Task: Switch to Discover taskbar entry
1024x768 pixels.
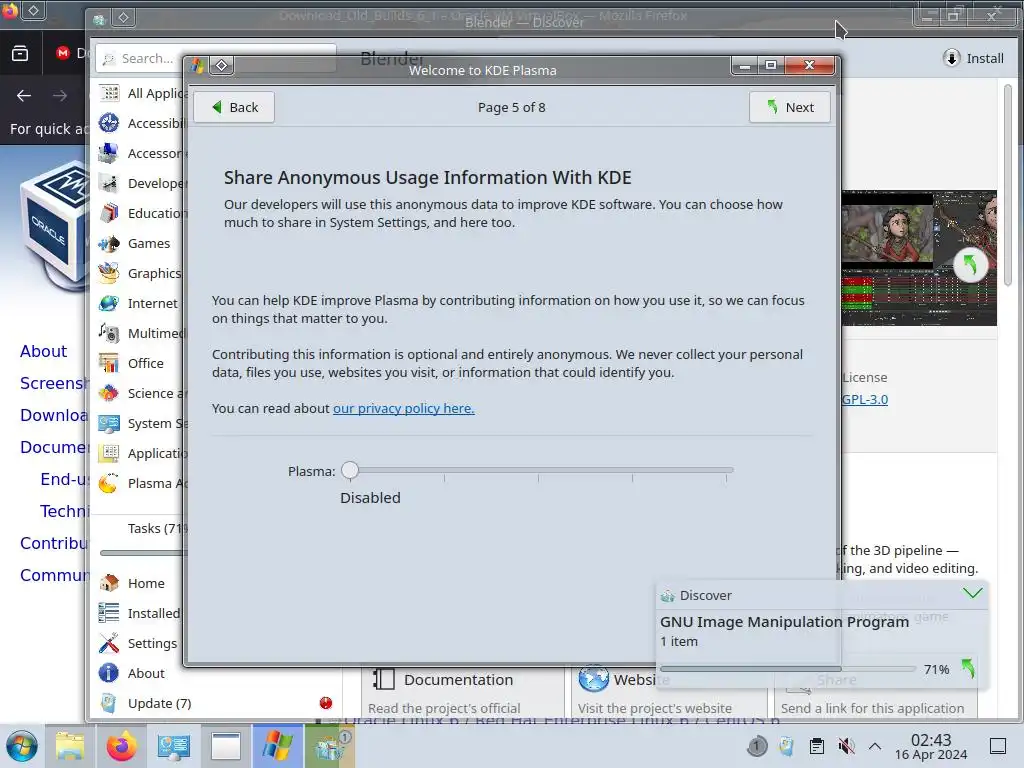Action: coord(330,746)
